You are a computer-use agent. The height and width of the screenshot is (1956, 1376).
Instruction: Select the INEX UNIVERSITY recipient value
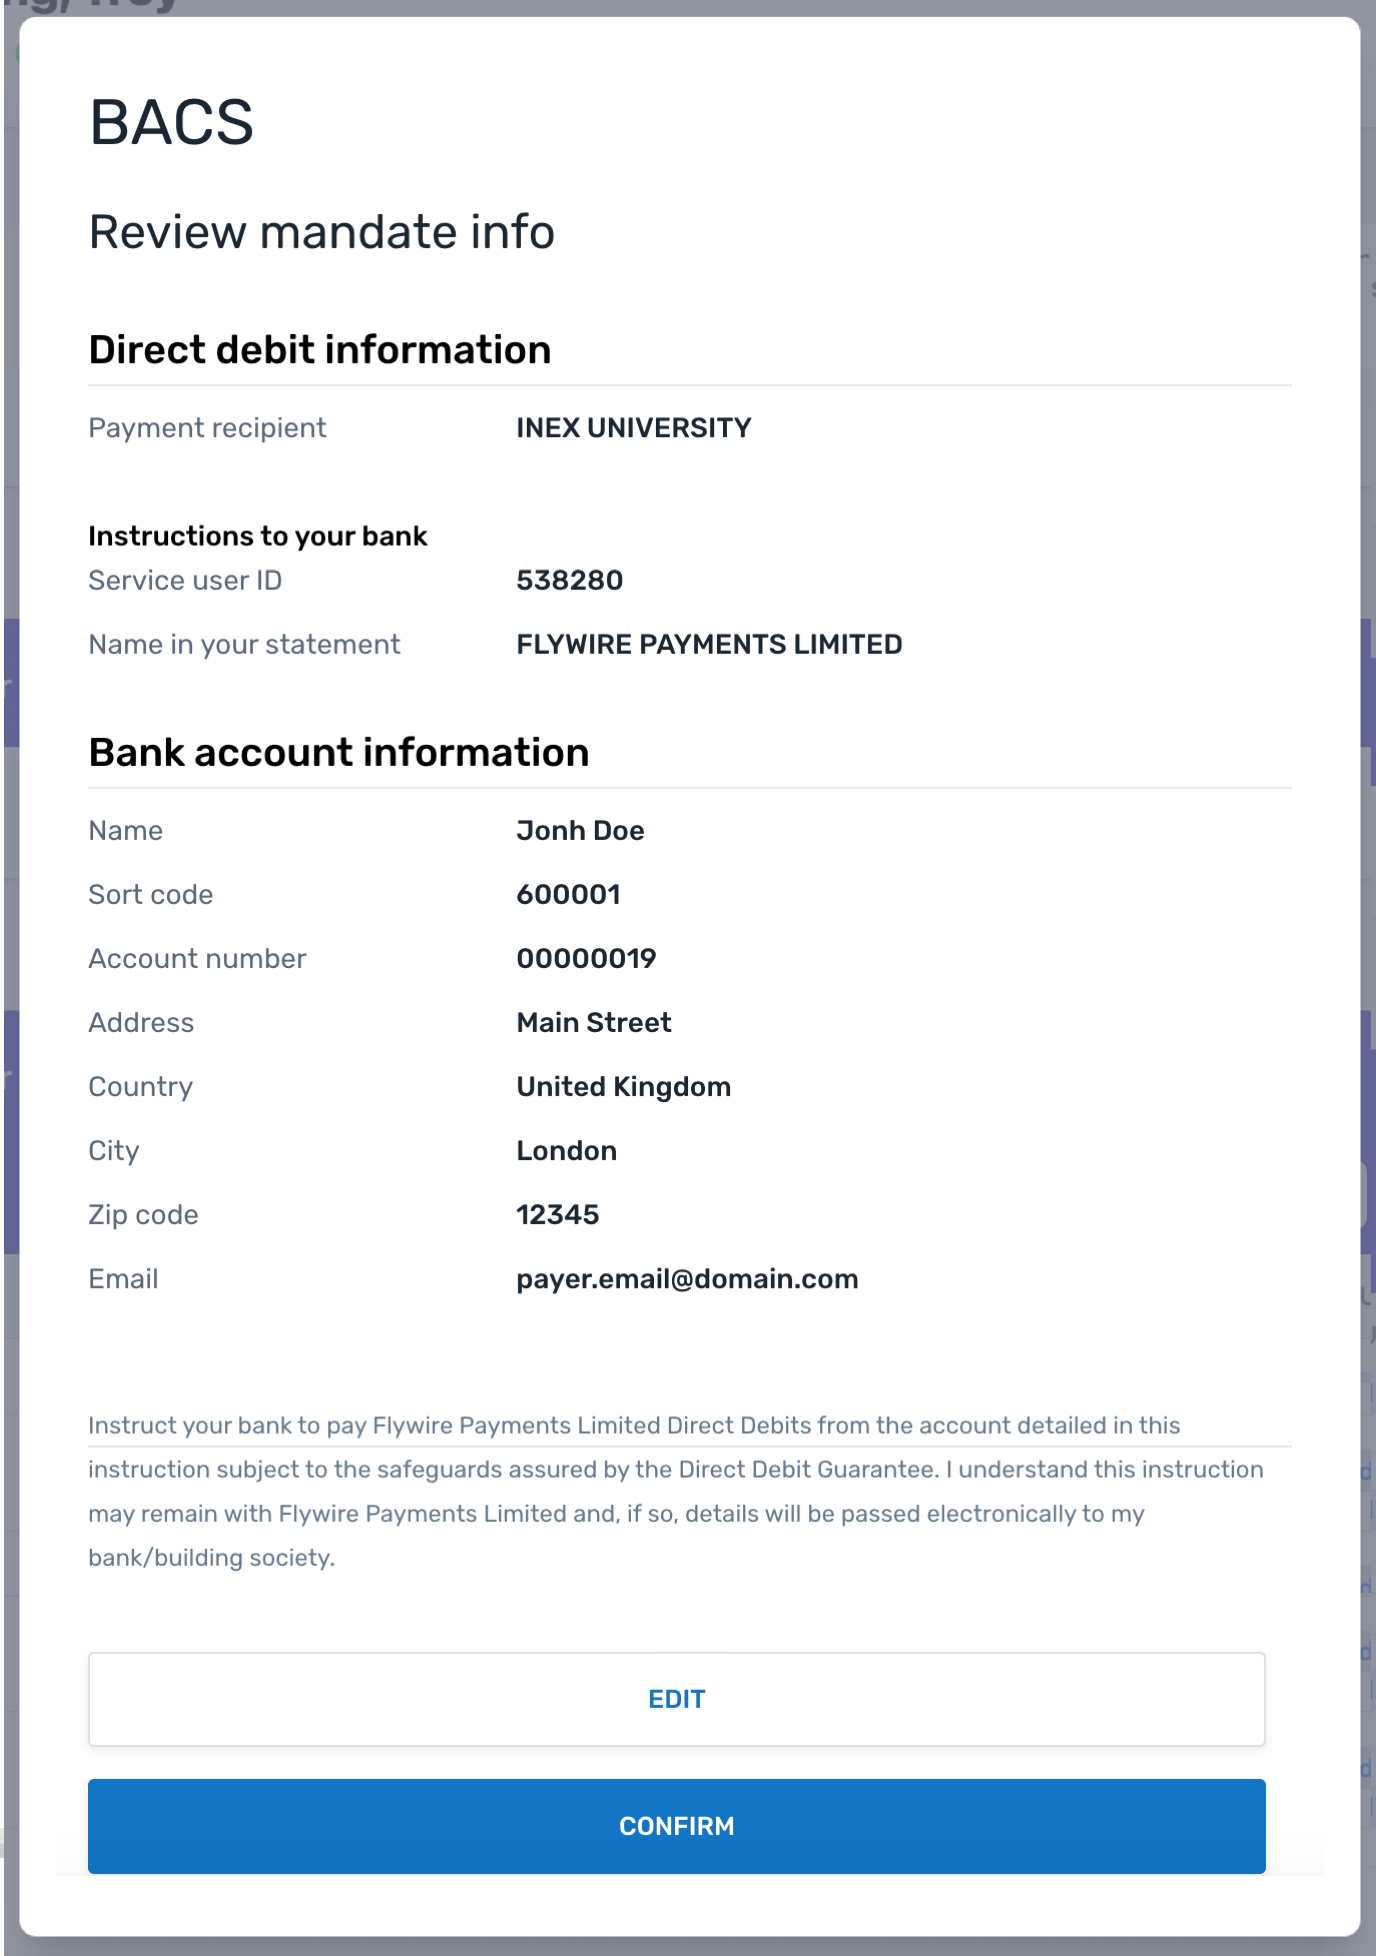click(x=633, y=428)
